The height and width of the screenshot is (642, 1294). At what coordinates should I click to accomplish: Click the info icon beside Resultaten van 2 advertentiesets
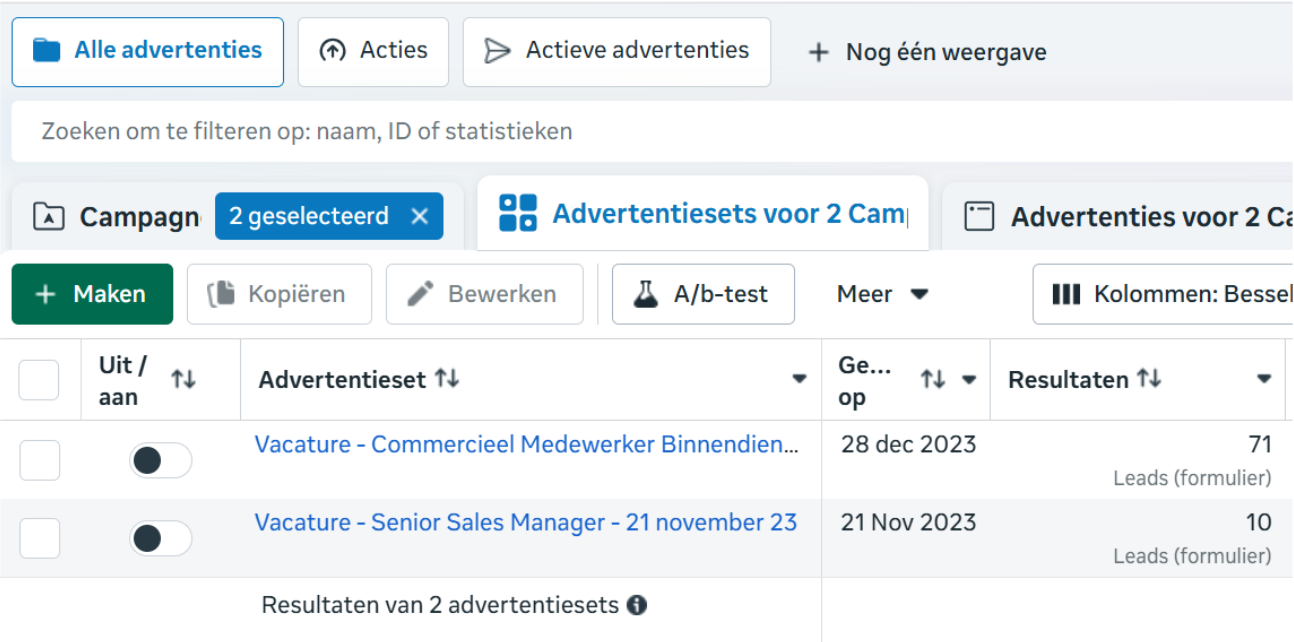(x=636, y=605)
